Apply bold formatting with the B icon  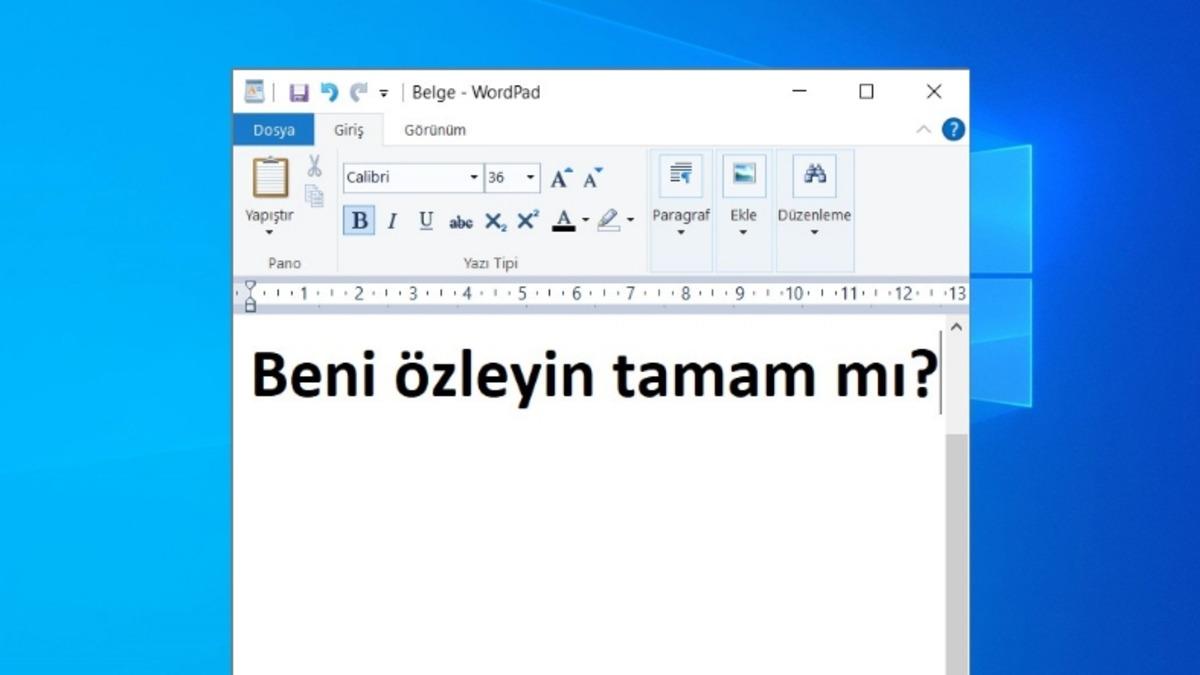[359, 221]
